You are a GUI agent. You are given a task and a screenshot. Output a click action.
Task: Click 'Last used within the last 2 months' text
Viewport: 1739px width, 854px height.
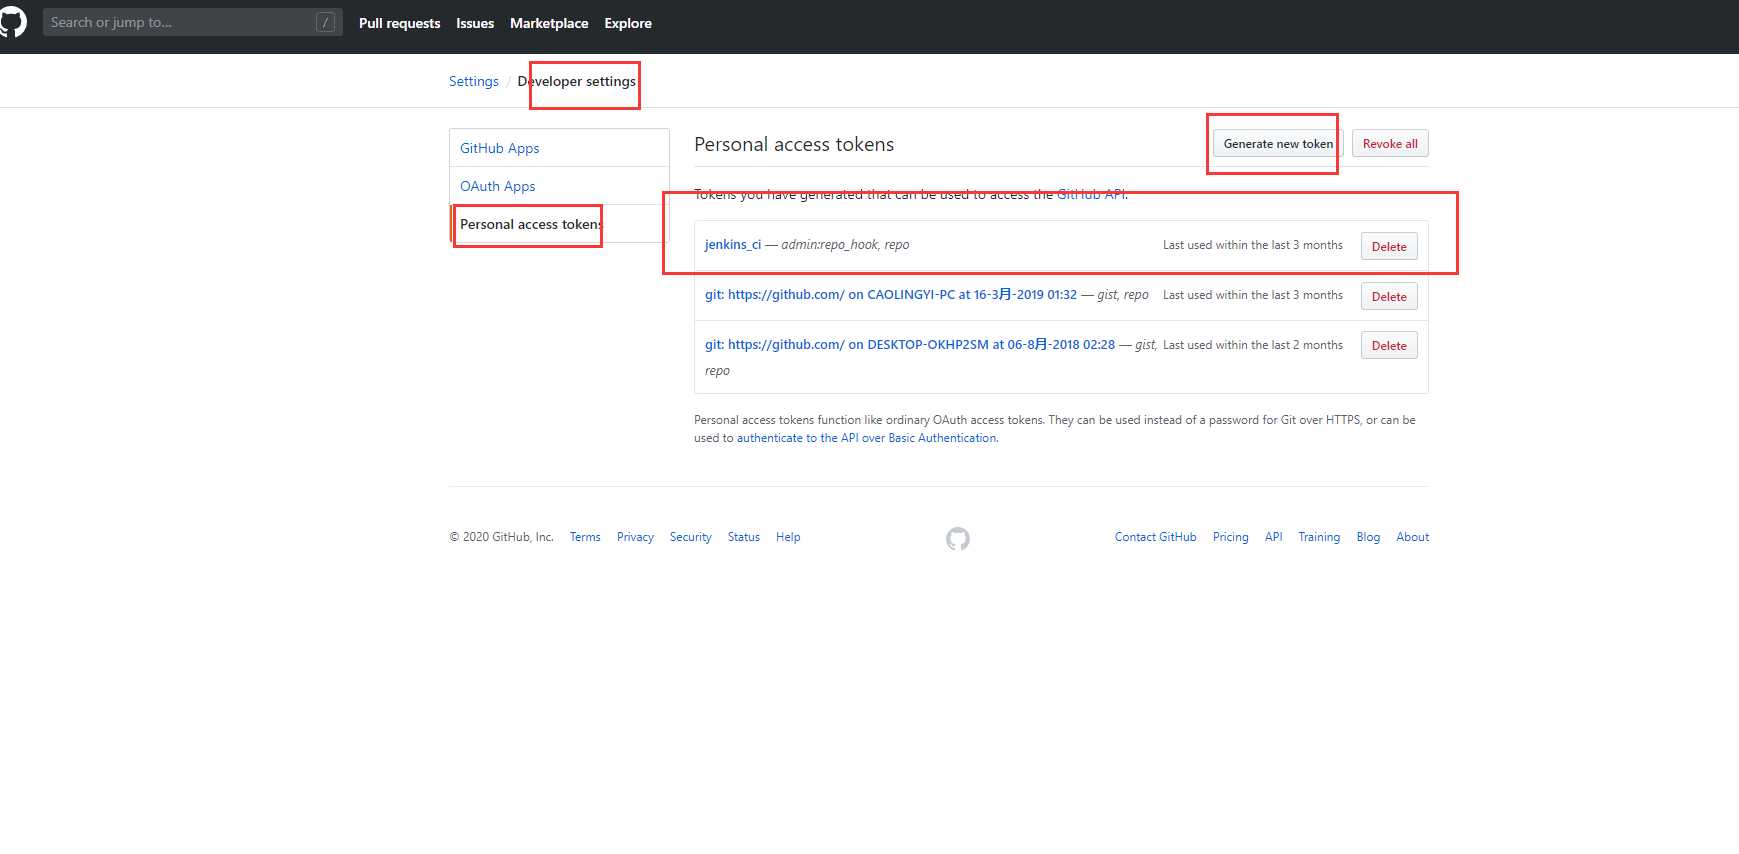click(x=1253, y=345)
